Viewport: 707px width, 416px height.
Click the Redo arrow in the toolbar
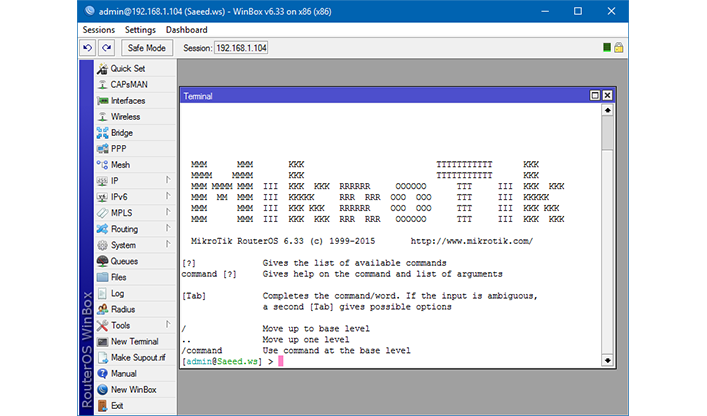point(106,47)
